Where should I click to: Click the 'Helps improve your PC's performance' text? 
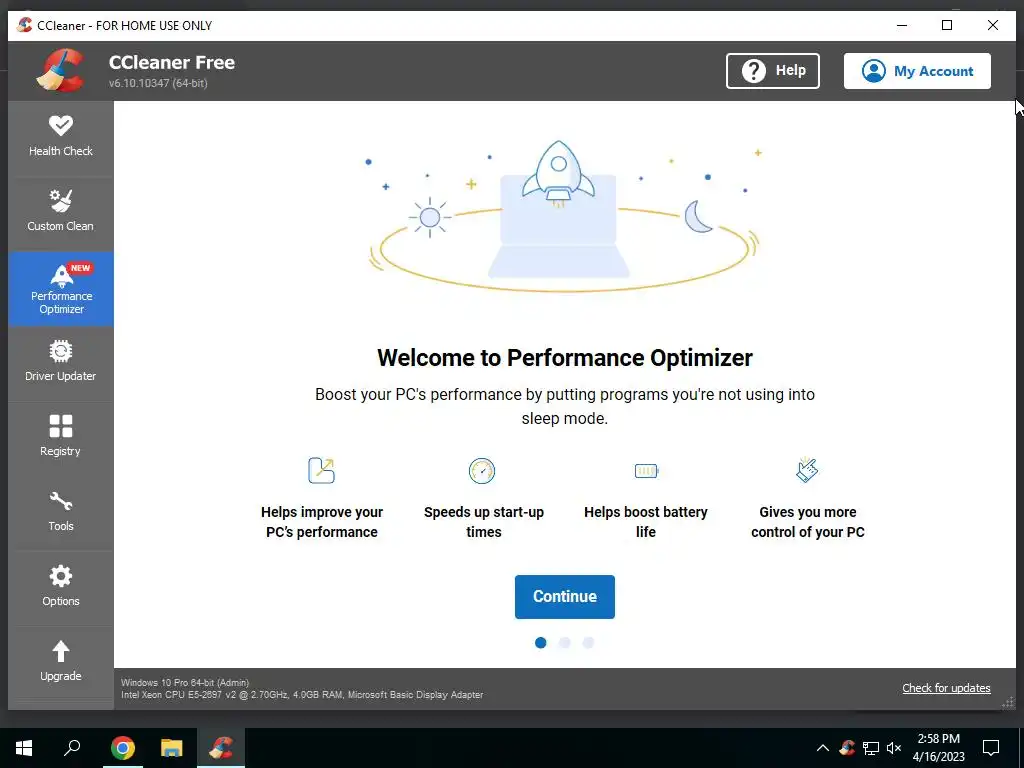pos(322,522)
